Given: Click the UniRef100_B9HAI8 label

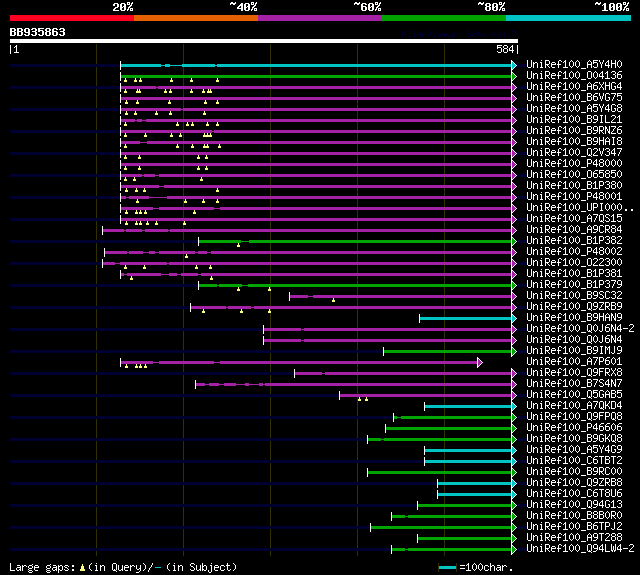Looking at the screenshot, I should (x=574, y=142).
